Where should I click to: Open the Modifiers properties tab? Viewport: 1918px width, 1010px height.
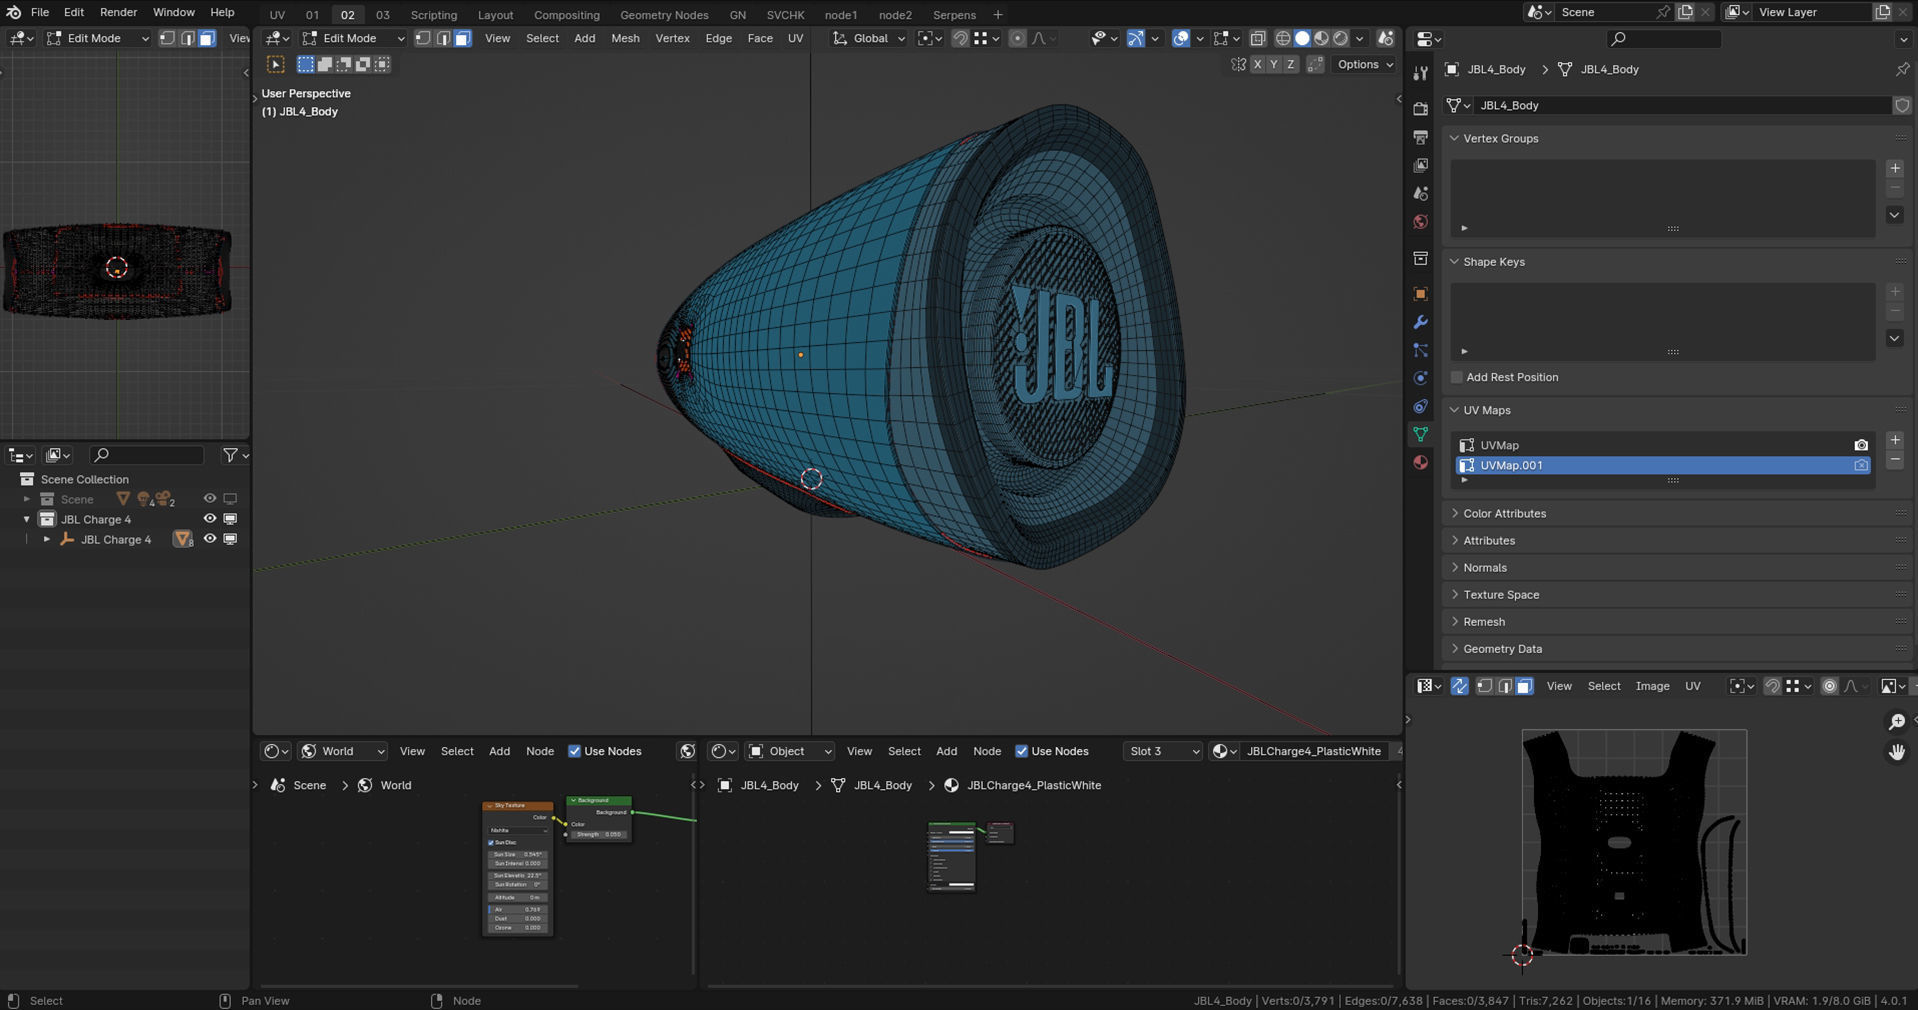coord(1420,322)
